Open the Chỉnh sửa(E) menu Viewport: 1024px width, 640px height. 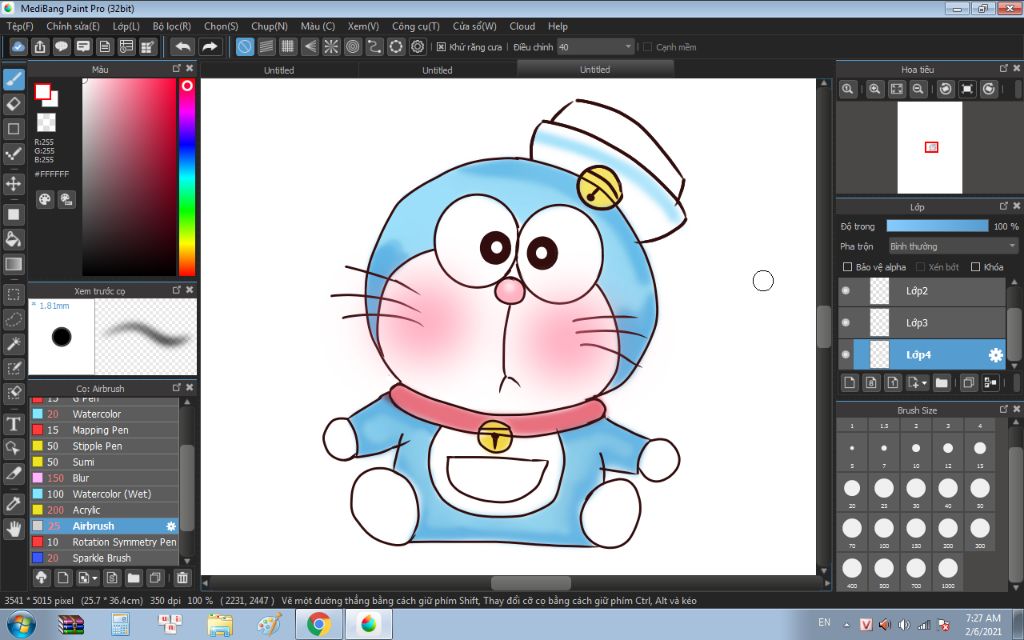pyautogui.click(x=73, y=26)
